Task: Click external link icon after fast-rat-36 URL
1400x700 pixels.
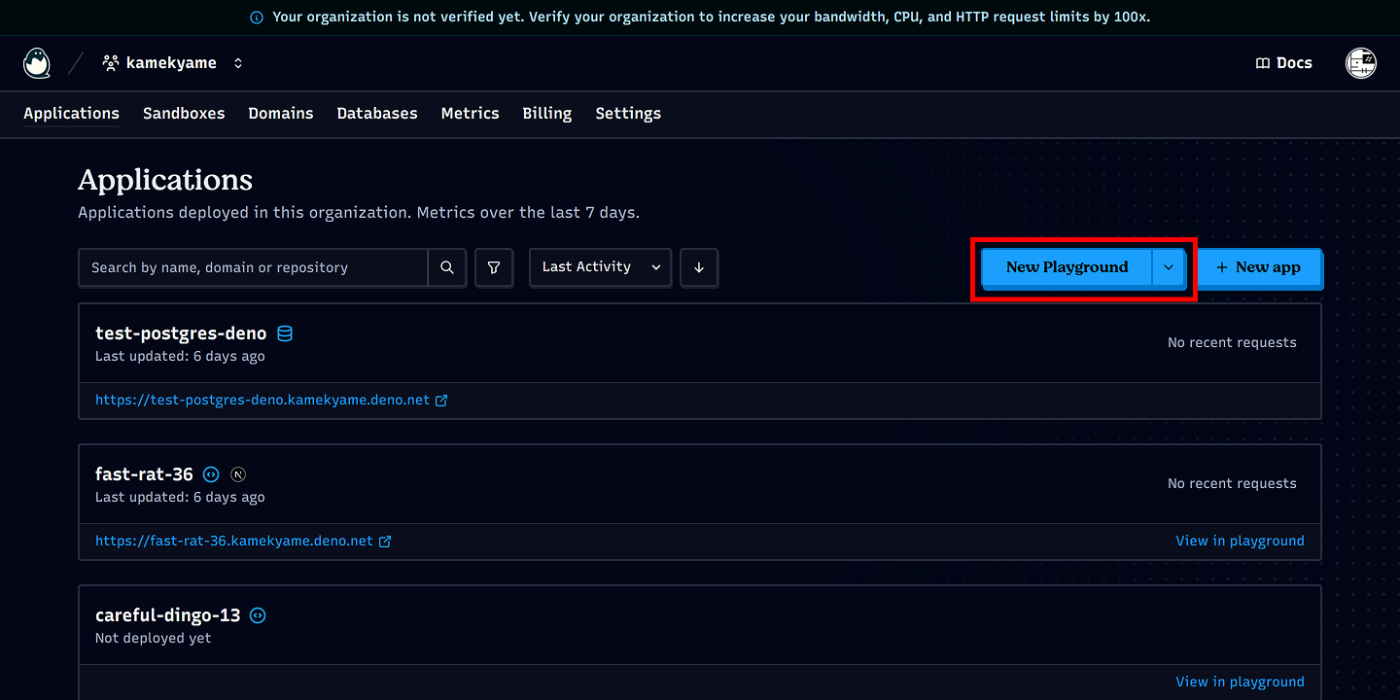Action: click(385, 541)
